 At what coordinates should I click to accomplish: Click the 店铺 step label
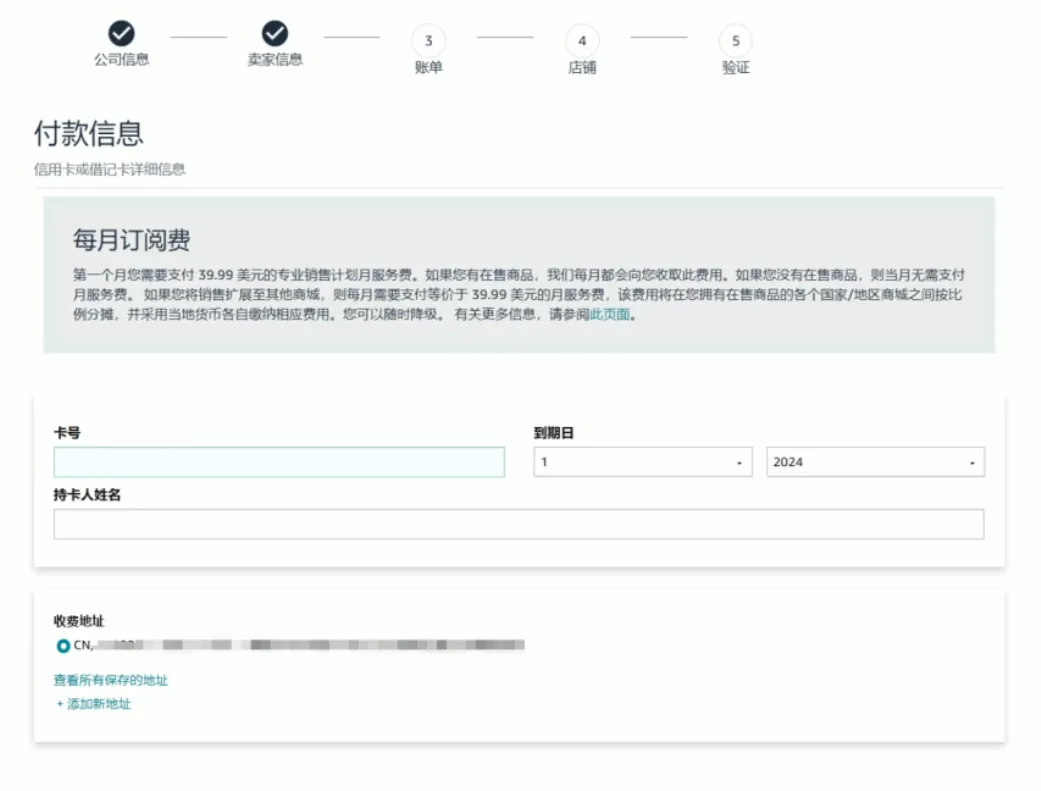pyautogui.click(x=582, y=68)
